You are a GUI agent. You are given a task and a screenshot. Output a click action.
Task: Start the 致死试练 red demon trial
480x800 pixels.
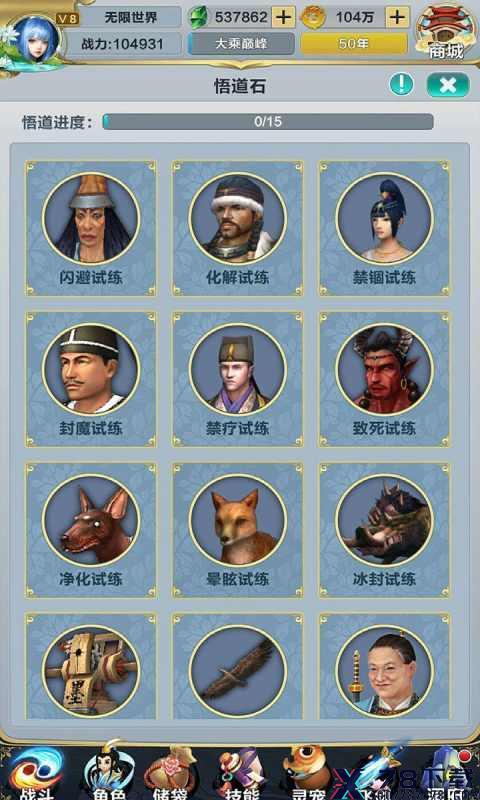click(x=385, y=379)
